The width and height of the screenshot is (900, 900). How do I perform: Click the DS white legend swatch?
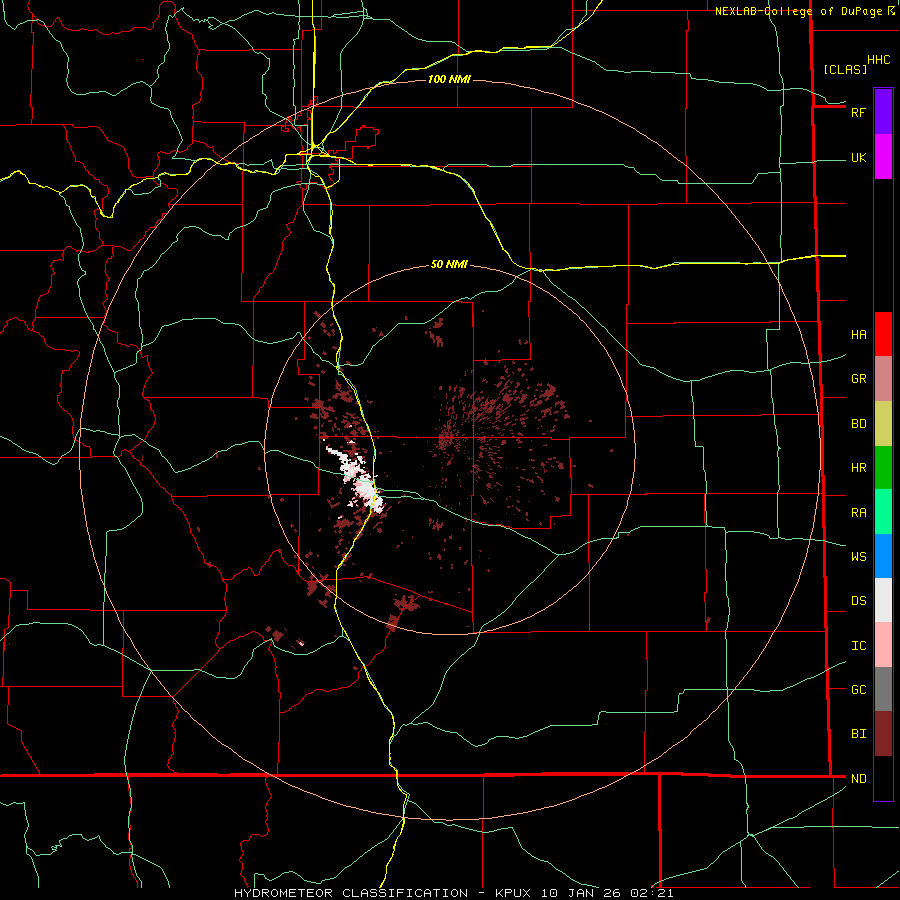883,600
